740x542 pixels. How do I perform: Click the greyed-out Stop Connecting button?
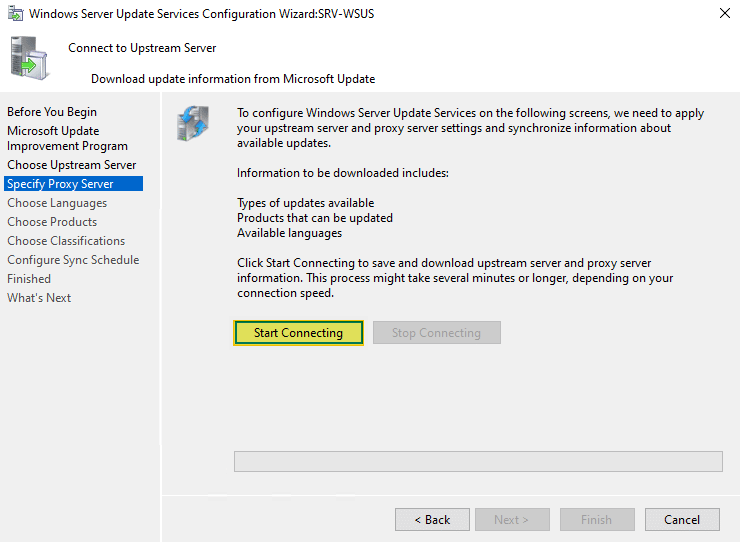click(x=437, y=333)
